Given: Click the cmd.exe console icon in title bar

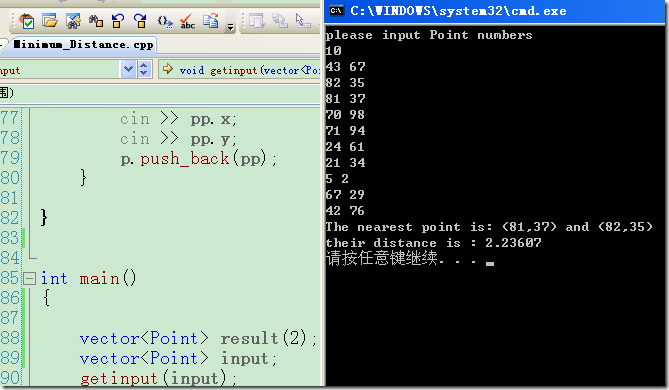Looking at the screenshot, I should [337, 11].
